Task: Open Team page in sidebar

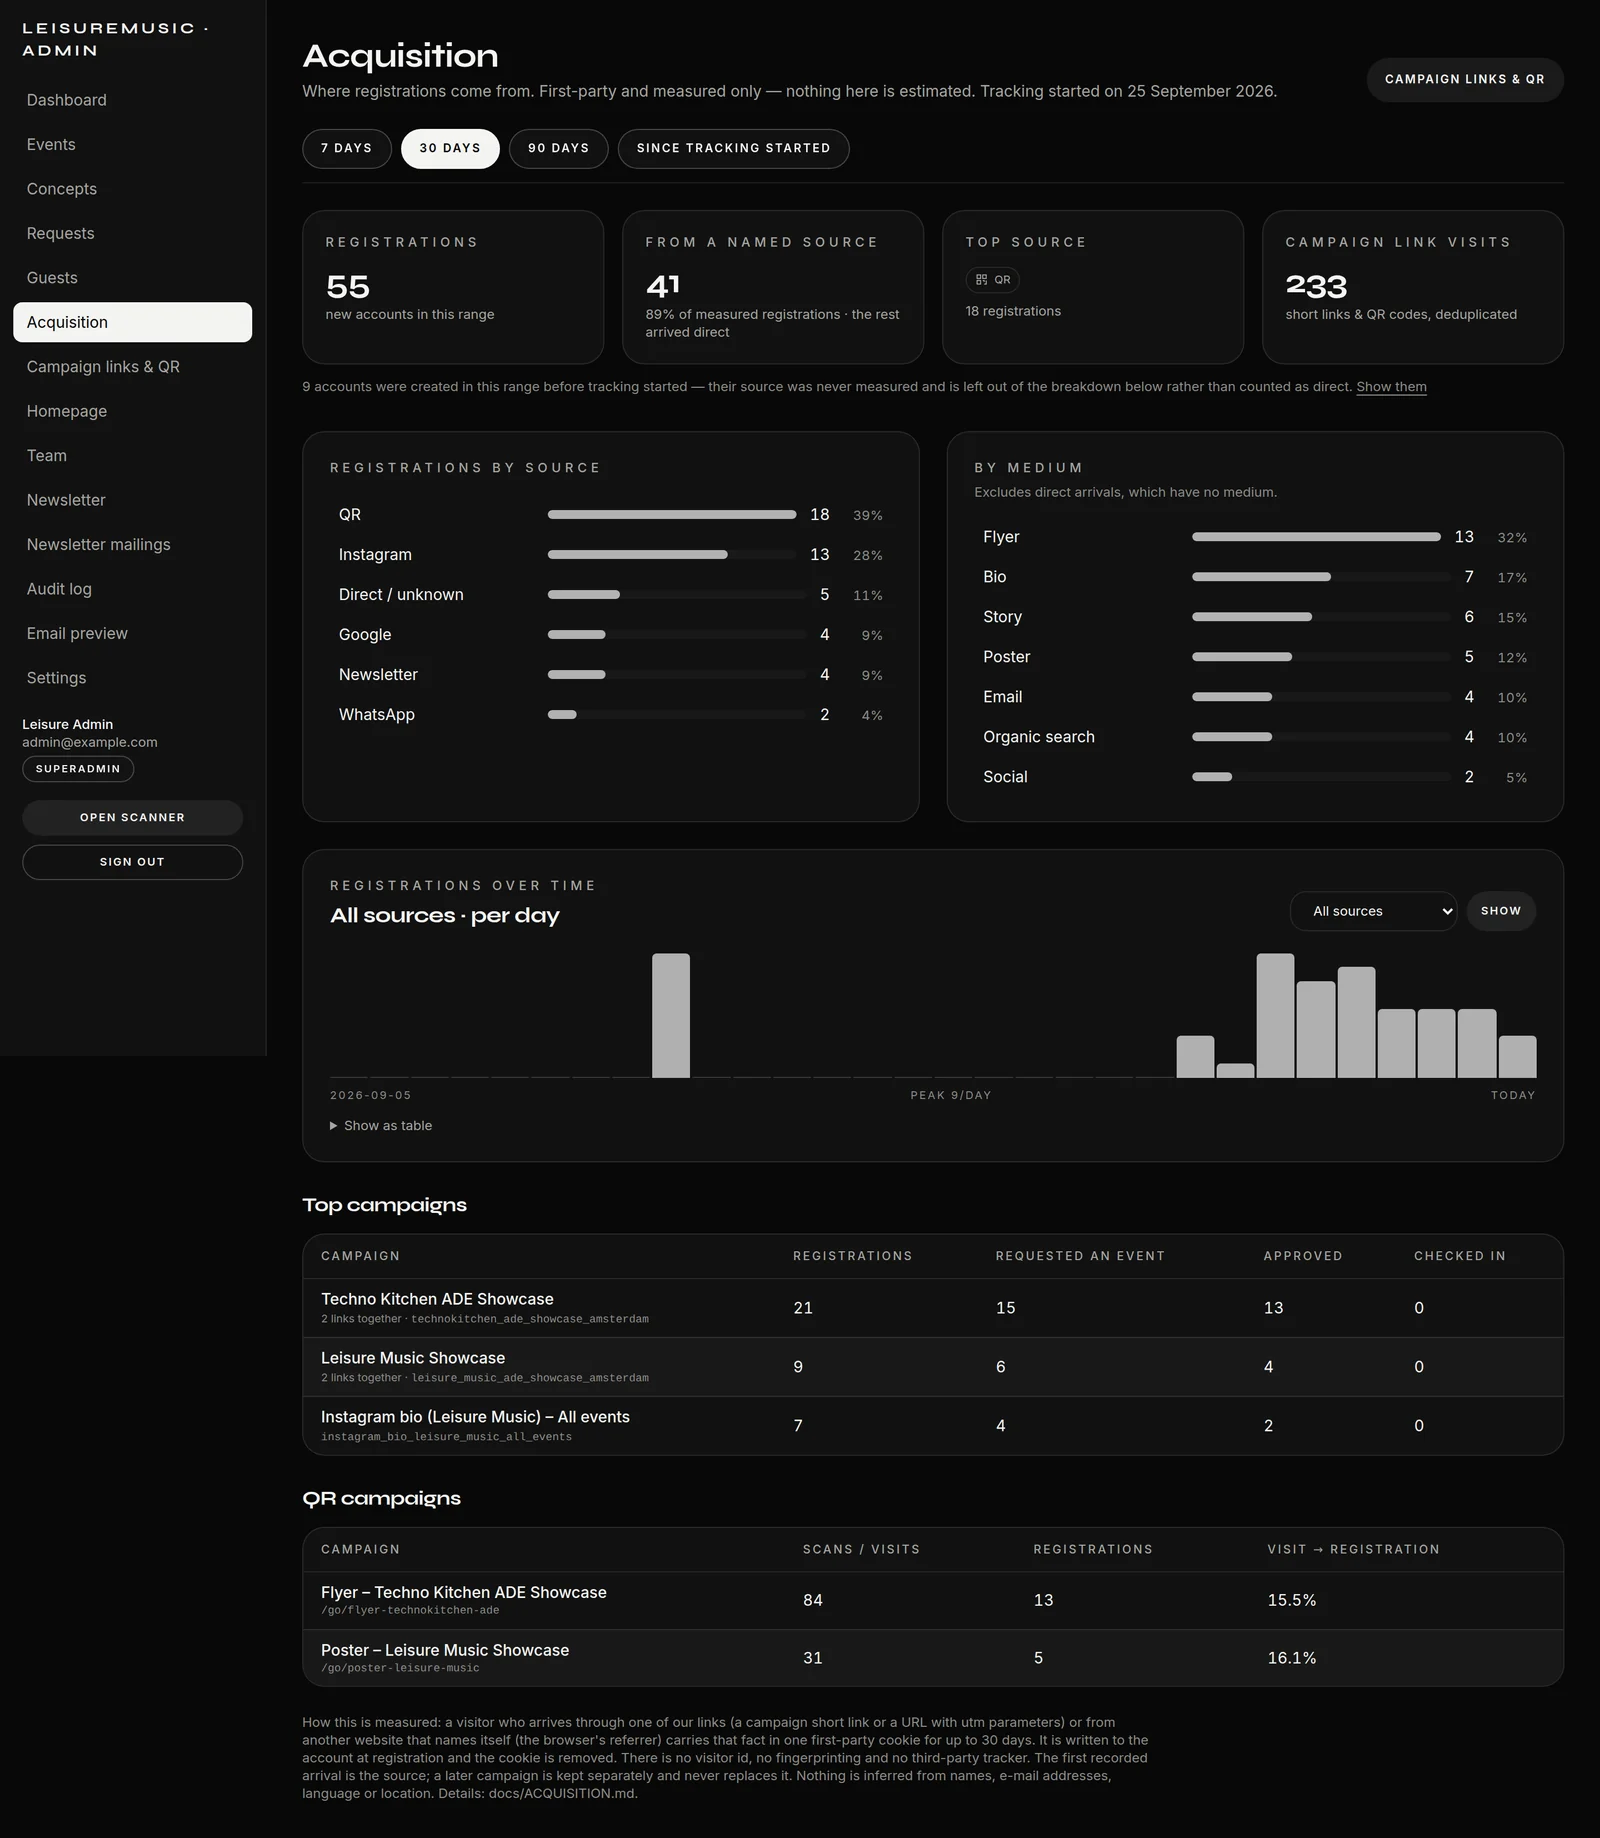Action: click(x=132, y=455)
